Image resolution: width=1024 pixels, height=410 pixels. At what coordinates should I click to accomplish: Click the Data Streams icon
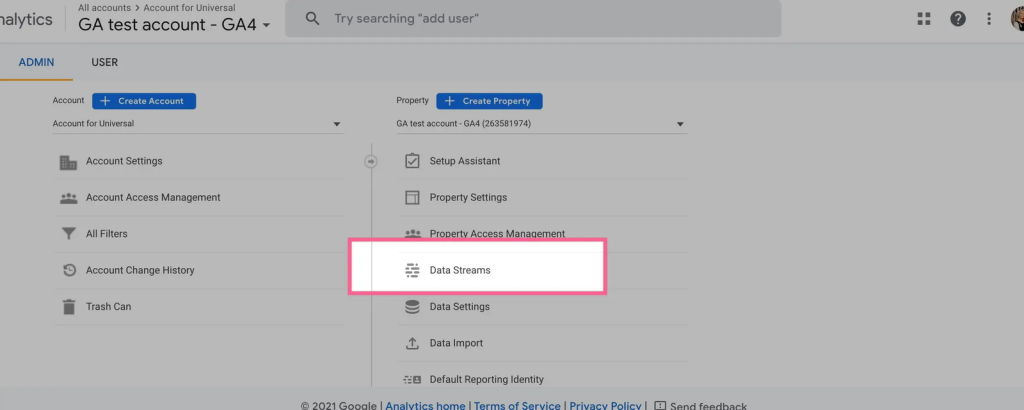pos(412,270)
